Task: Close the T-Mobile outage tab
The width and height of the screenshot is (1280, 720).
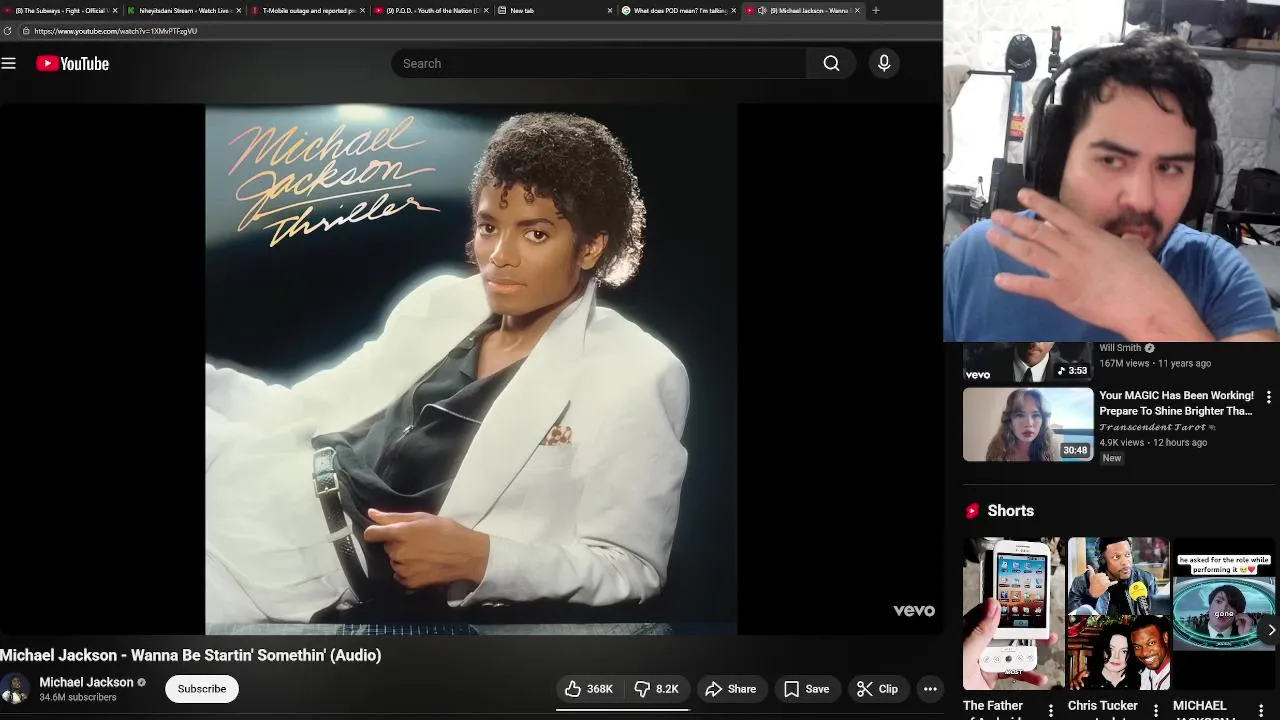Action: pos(362,10)
